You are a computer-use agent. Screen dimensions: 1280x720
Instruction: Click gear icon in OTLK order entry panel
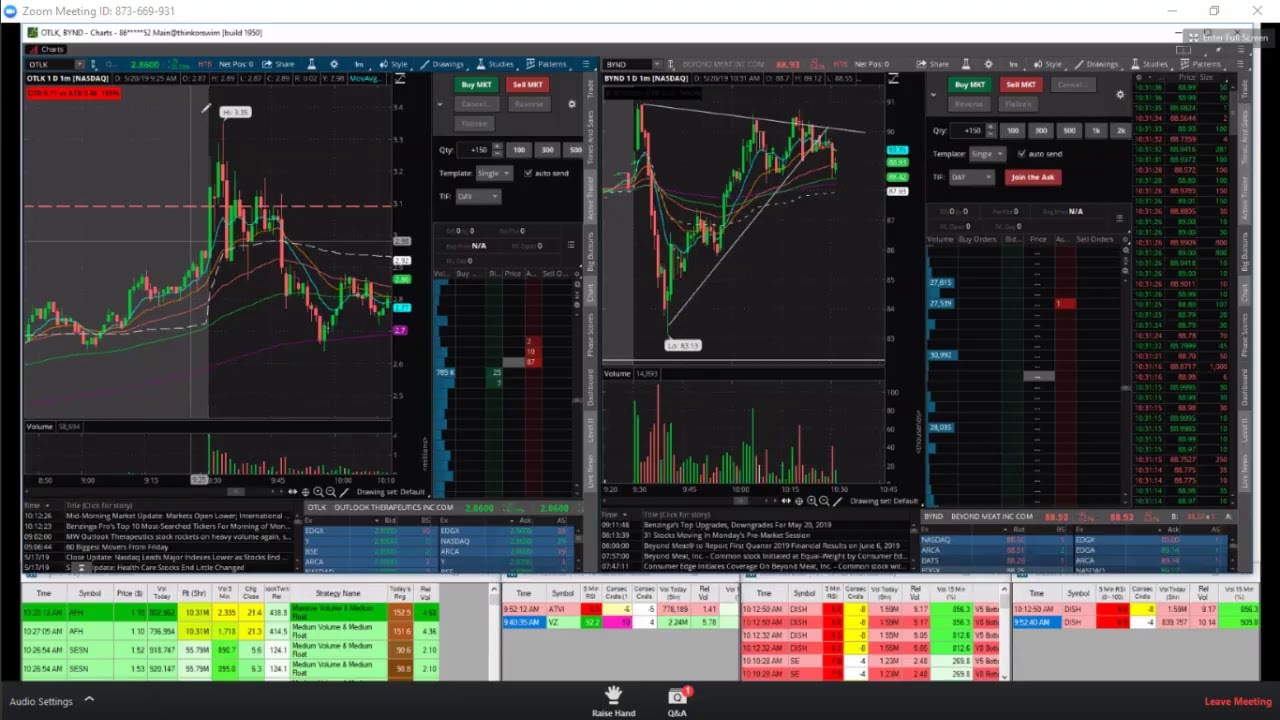(572, 104)
